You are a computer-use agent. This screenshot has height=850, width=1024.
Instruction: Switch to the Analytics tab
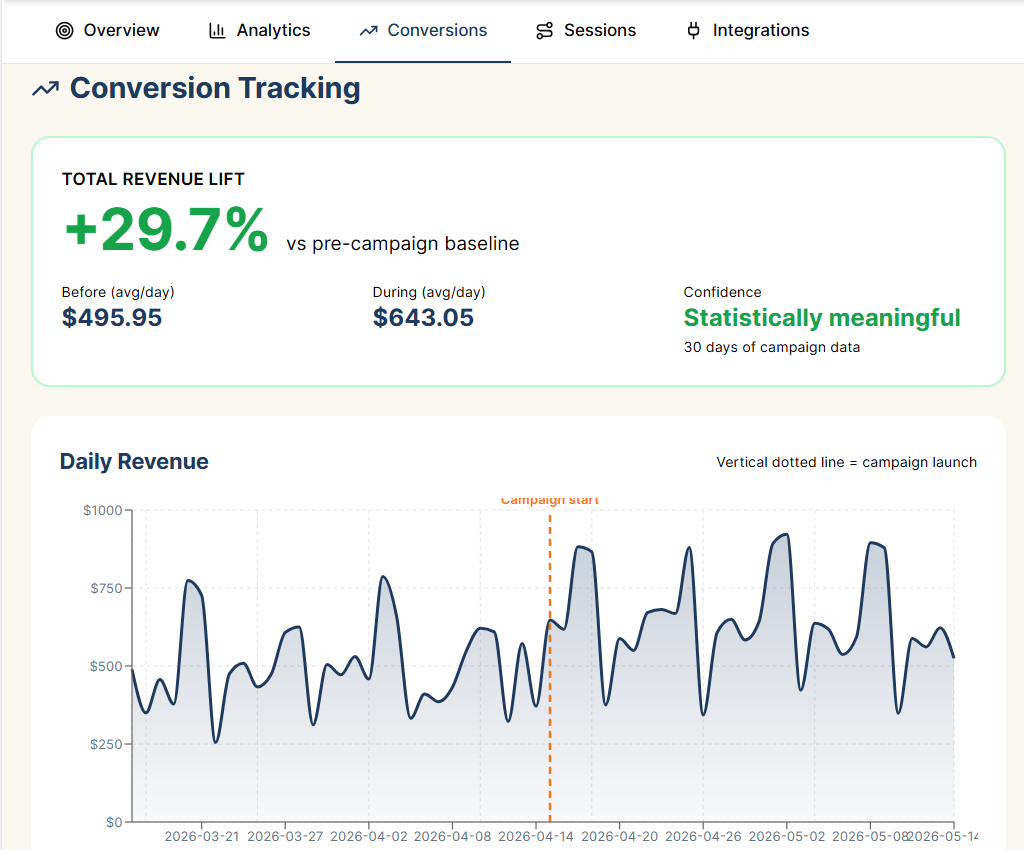tap(259, 31)
